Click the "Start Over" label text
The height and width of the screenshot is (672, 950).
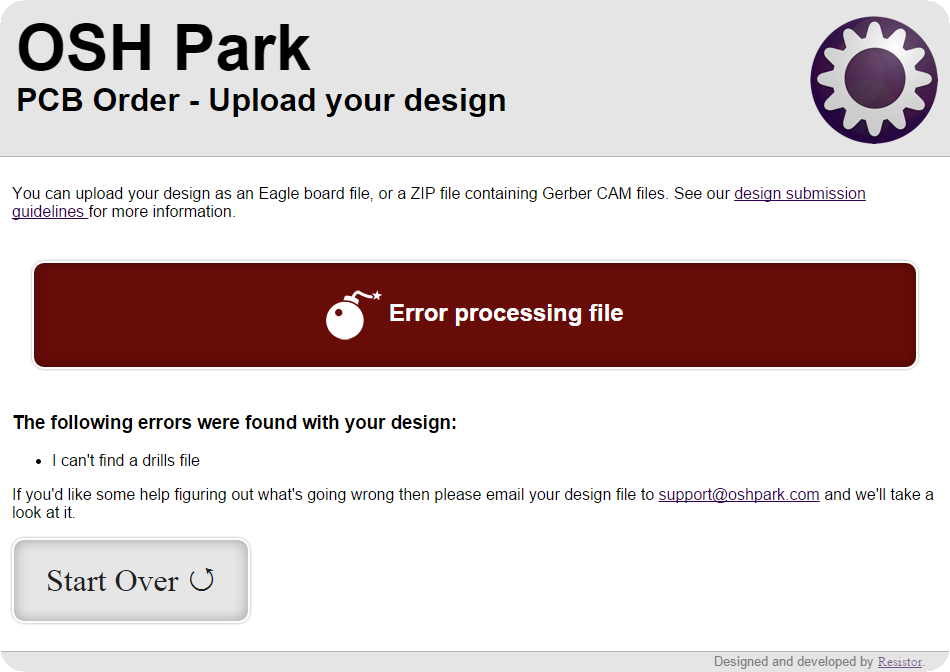click(112, 581)
